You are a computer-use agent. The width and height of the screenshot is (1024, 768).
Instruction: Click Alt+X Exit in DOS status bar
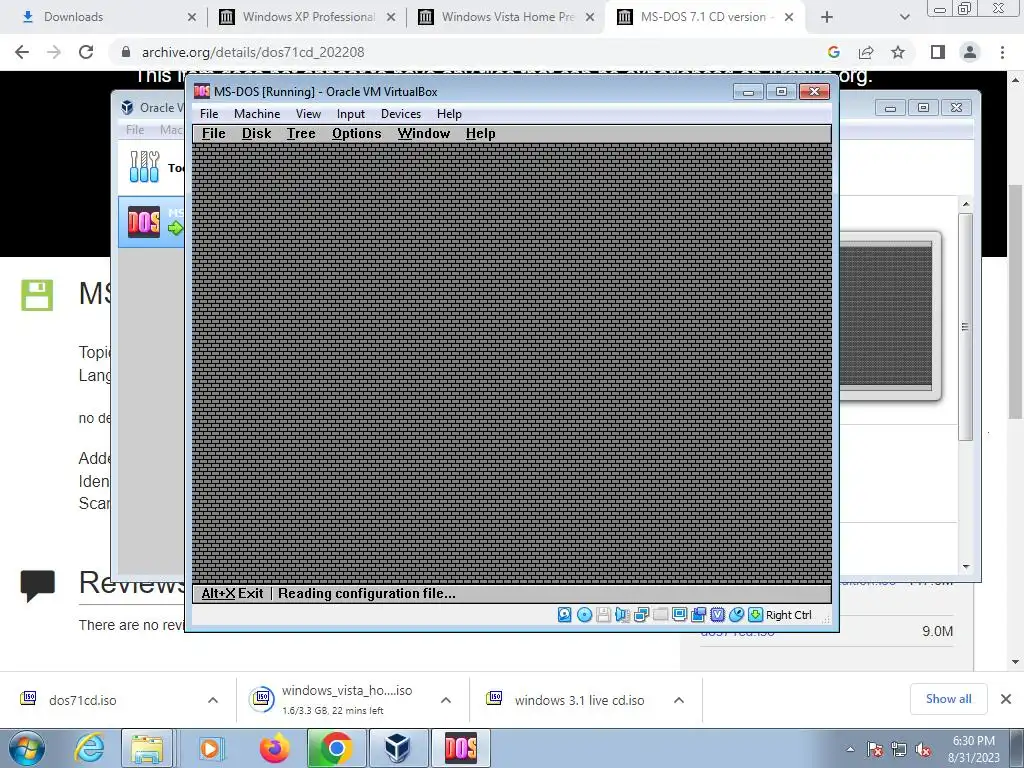[x=232, y=594]
